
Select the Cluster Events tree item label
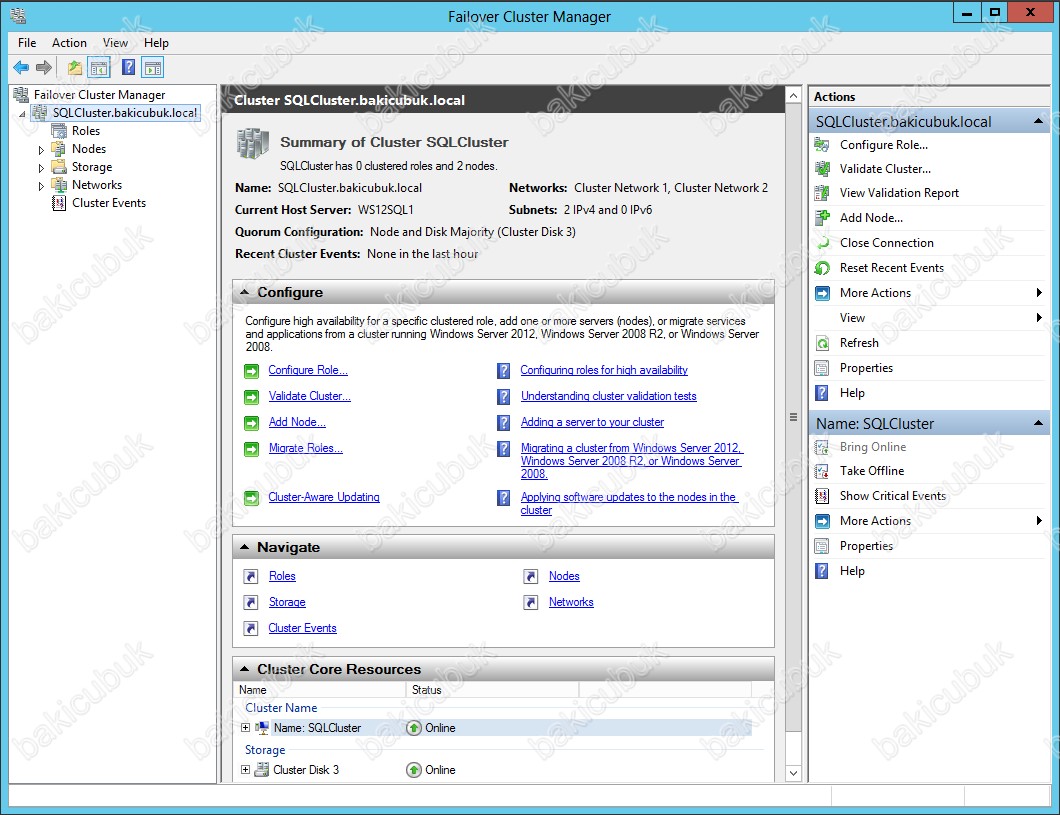point(109,203)
